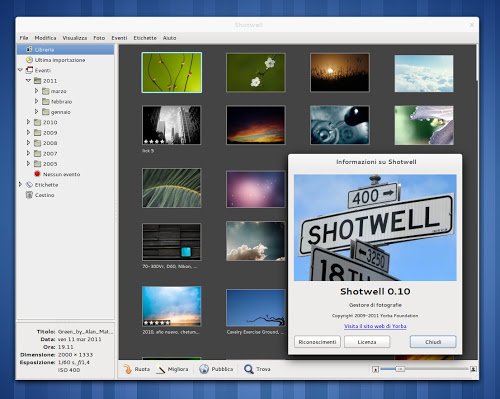Expand the gennaio month node
The height and width of the screenshot is (399, 500).
[x=36, y=111]
